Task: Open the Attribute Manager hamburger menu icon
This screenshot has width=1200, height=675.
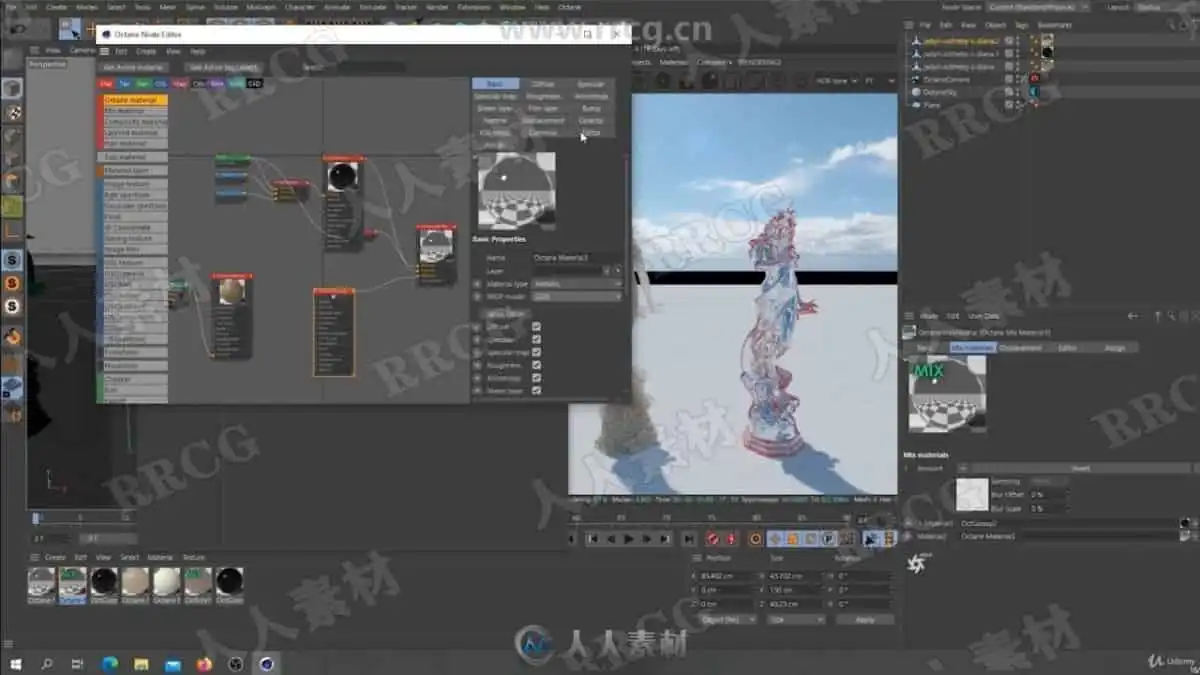Action: (909, 316)
